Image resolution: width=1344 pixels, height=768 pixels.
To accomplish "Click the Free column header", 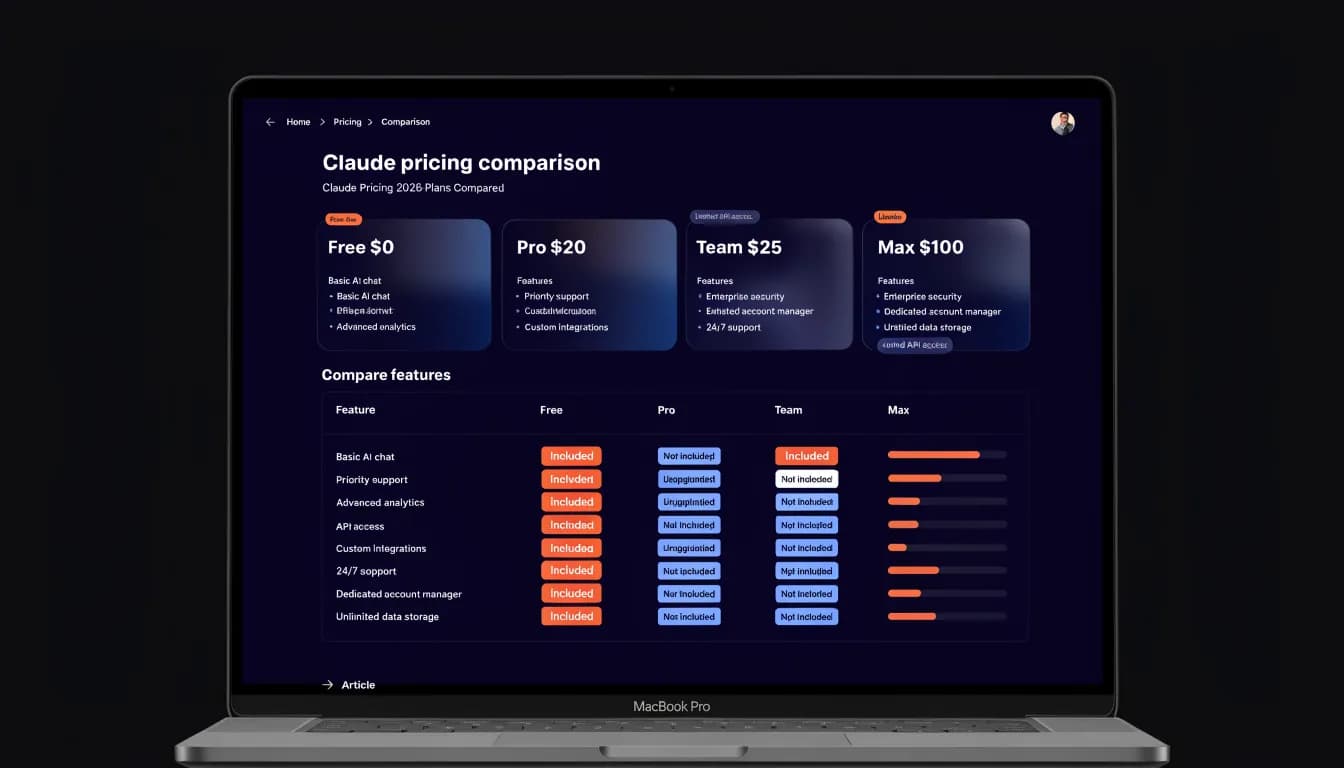I will (551, 410).
